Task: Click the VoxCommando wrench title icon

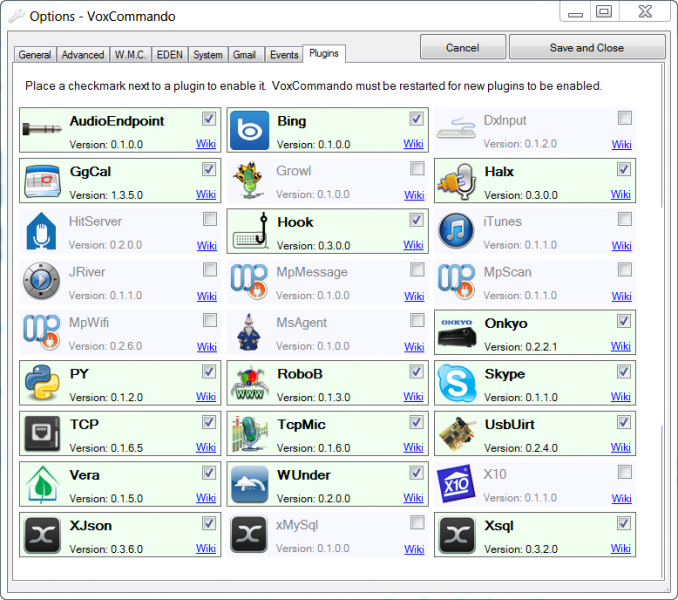Action: (x=16, y=16)
